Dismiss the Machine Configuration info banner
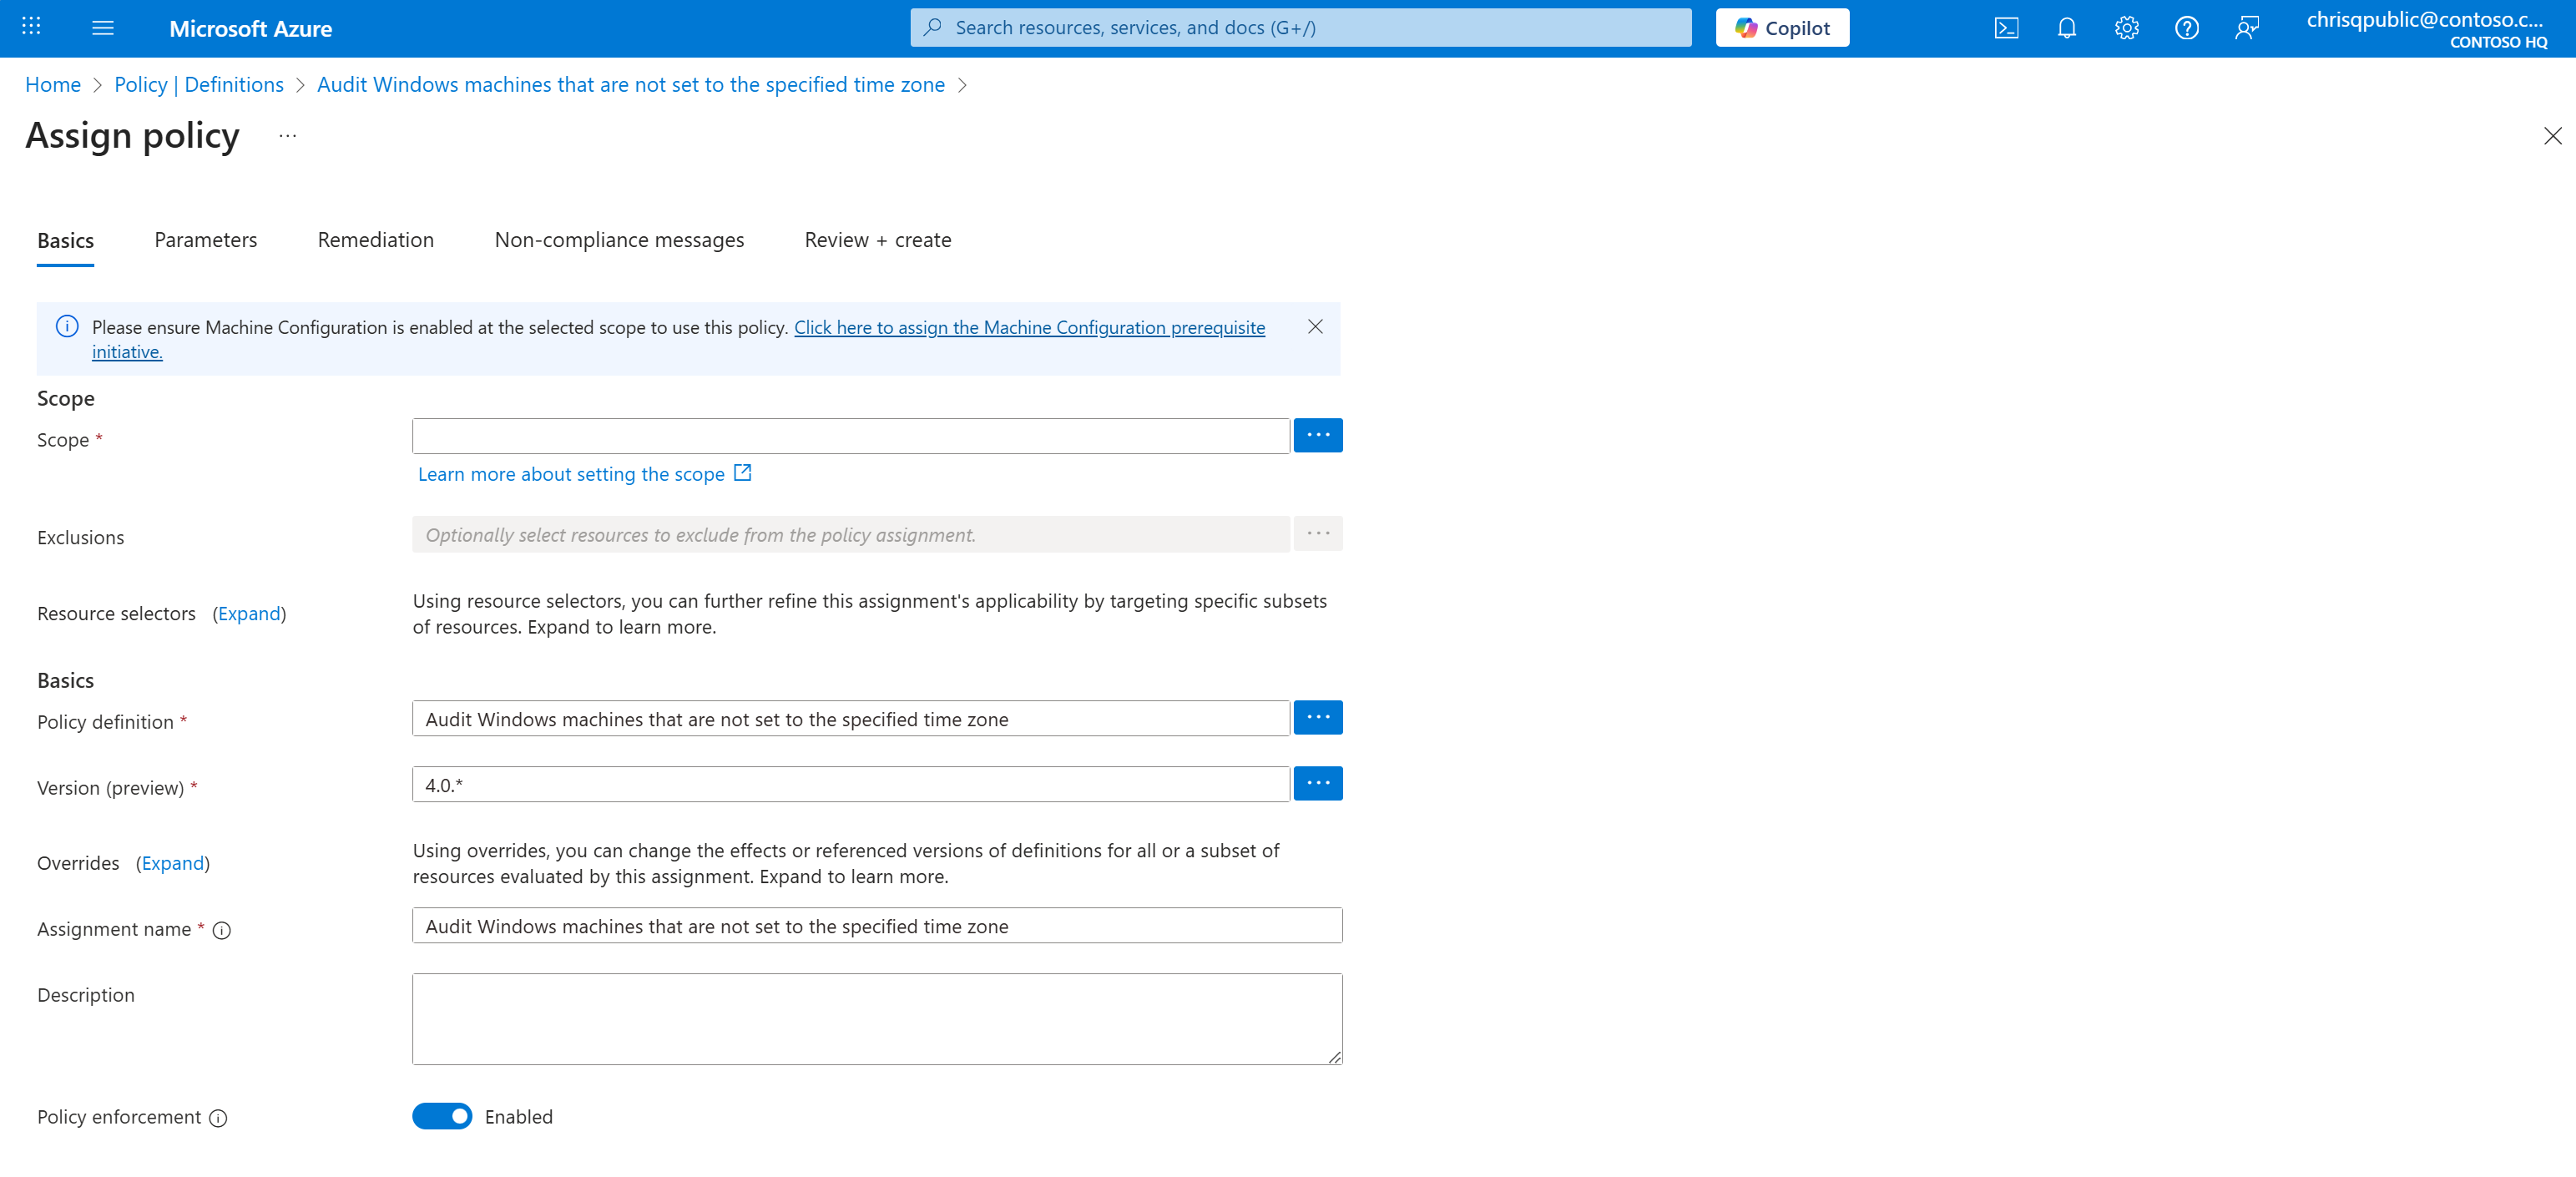 click(1315, 327)
